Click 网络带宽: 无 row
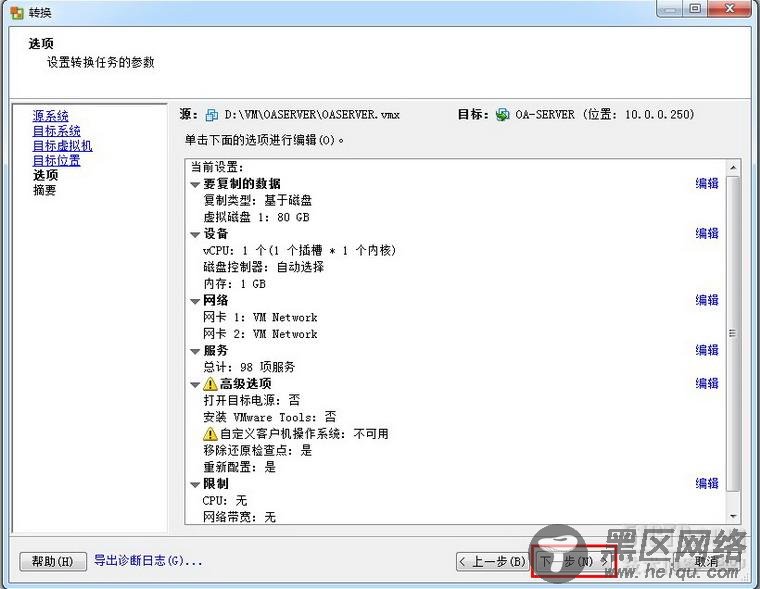The width and height of the screenshot is (760, 589). (x=239, y=517)
